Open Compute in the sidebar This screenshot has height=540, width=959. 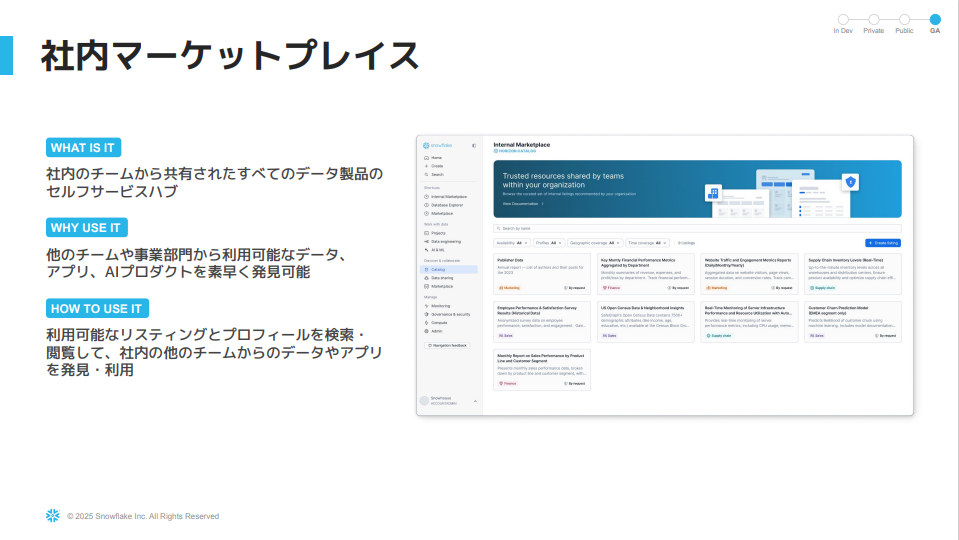coord(435,322)
